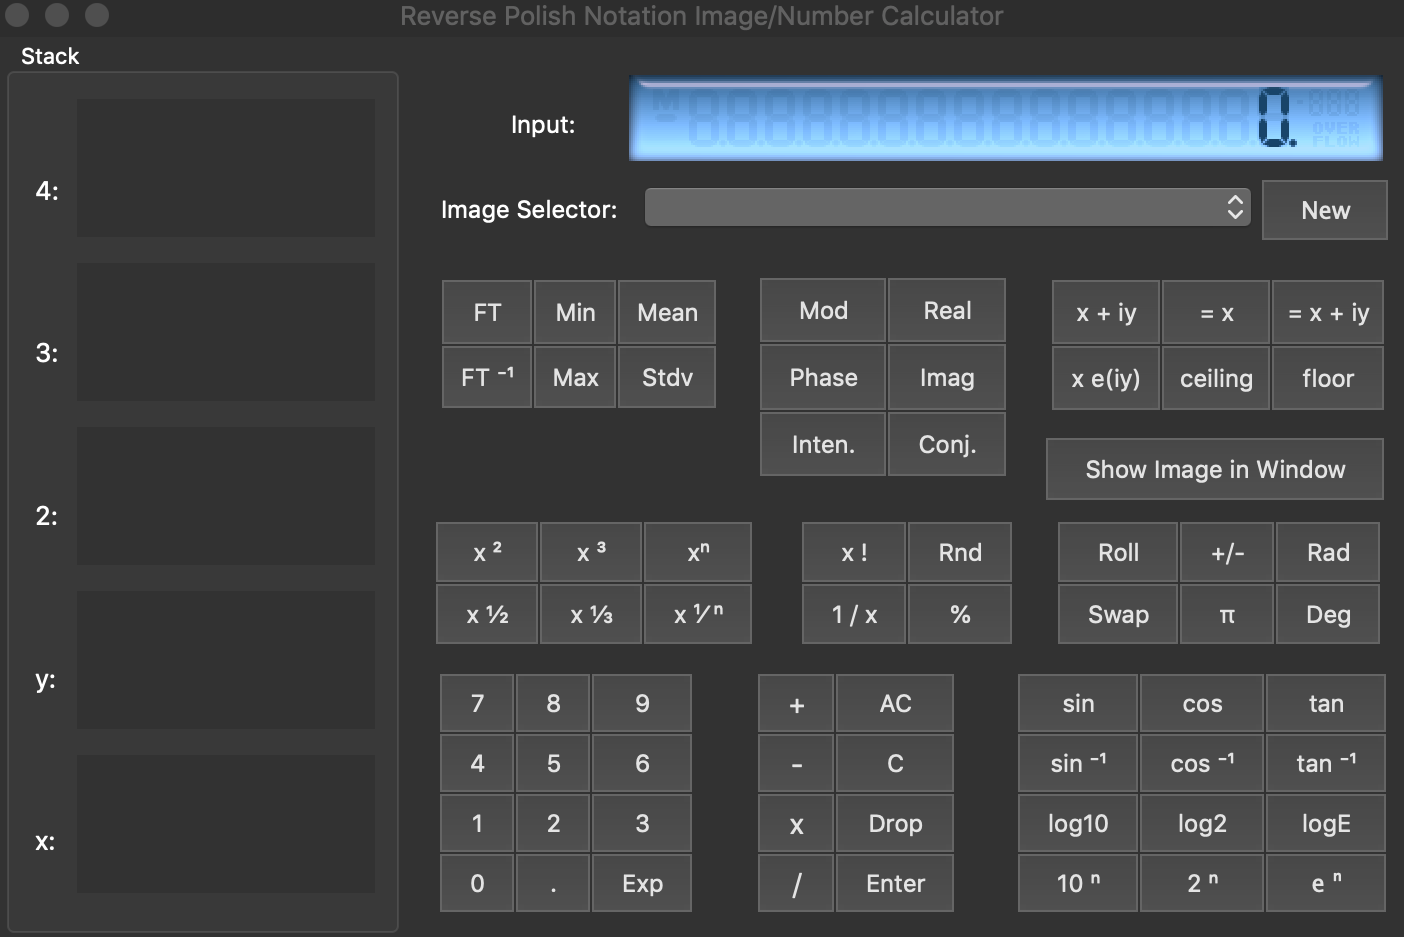Click the = x + iy button
This screenshot has height=937, width=1404.
pos(1328,312)
